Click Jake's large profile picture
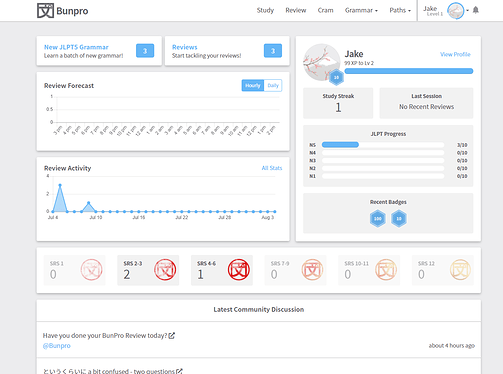The width and height of the screenshot is (503, 374). pyautogui.click(x=321, y=62)
